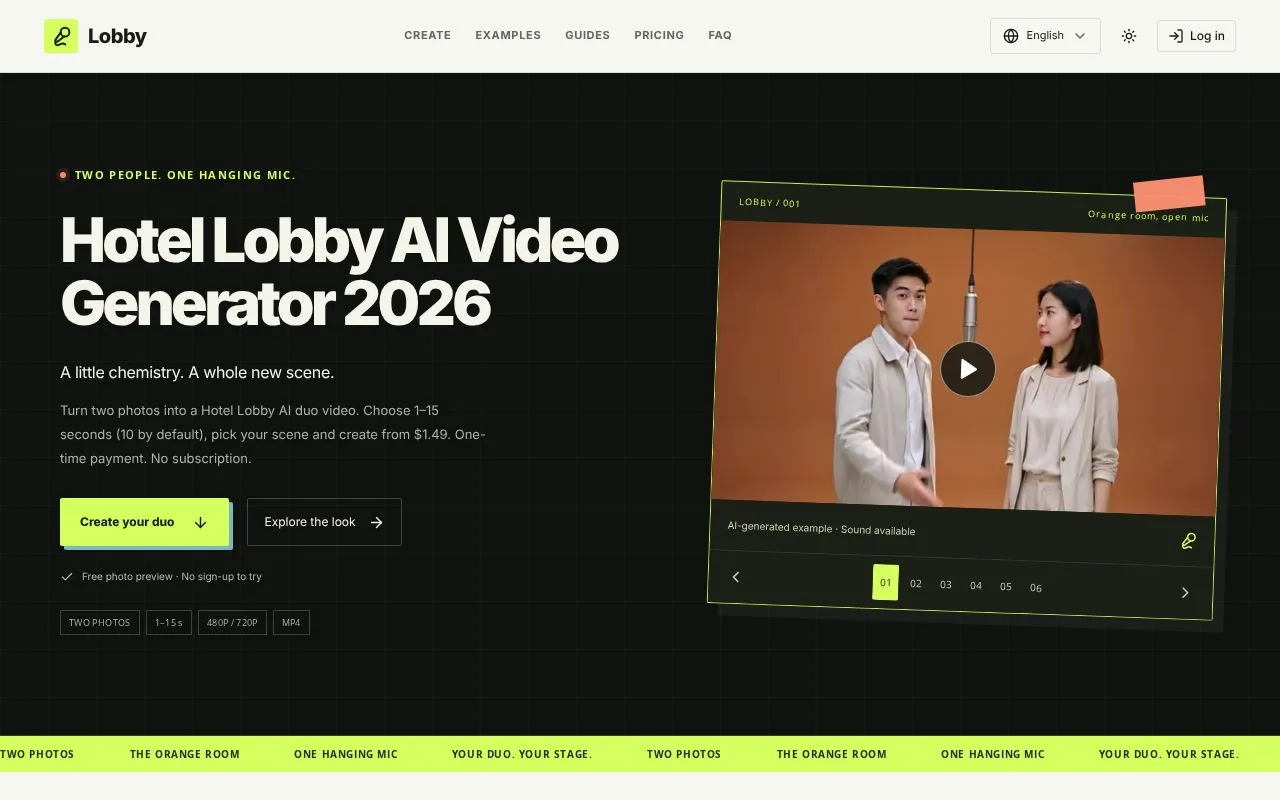
Task: Click "A little chemistry. A whole new scene."
Action: [197, 372]
